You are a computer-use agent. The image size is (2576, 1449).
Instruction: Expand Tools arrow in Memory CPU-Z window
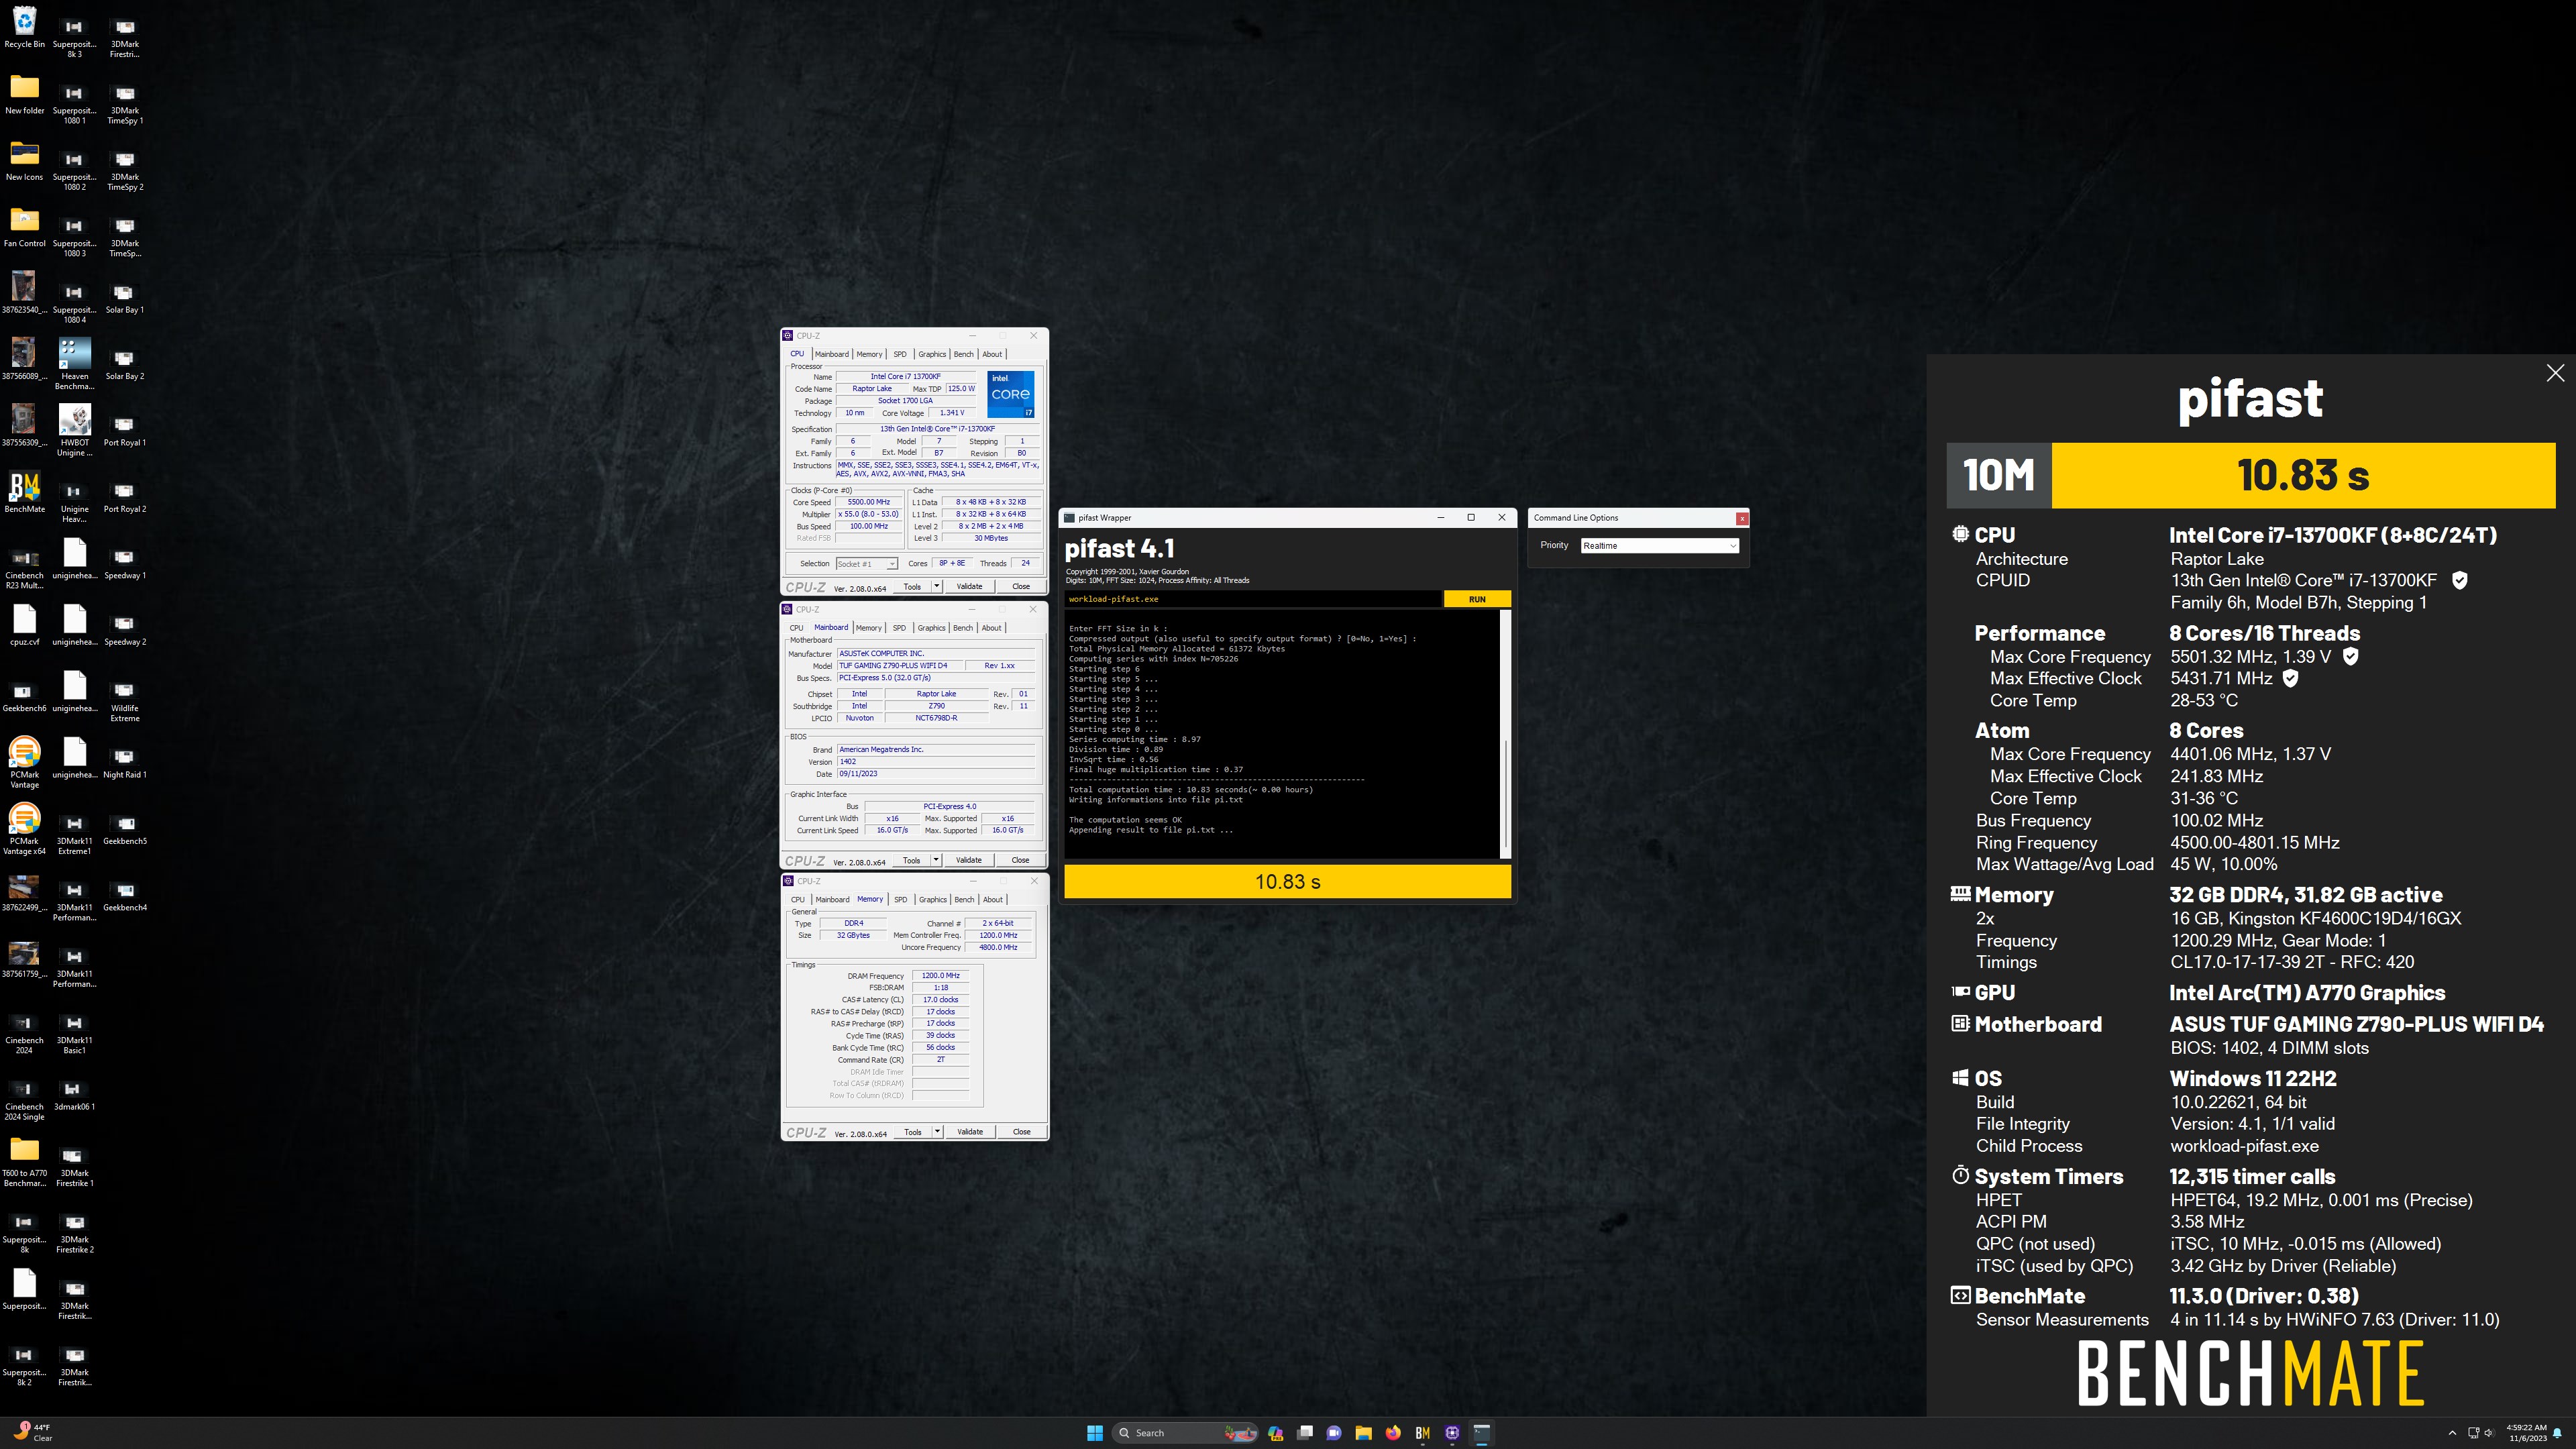(x=938, y=1132)
